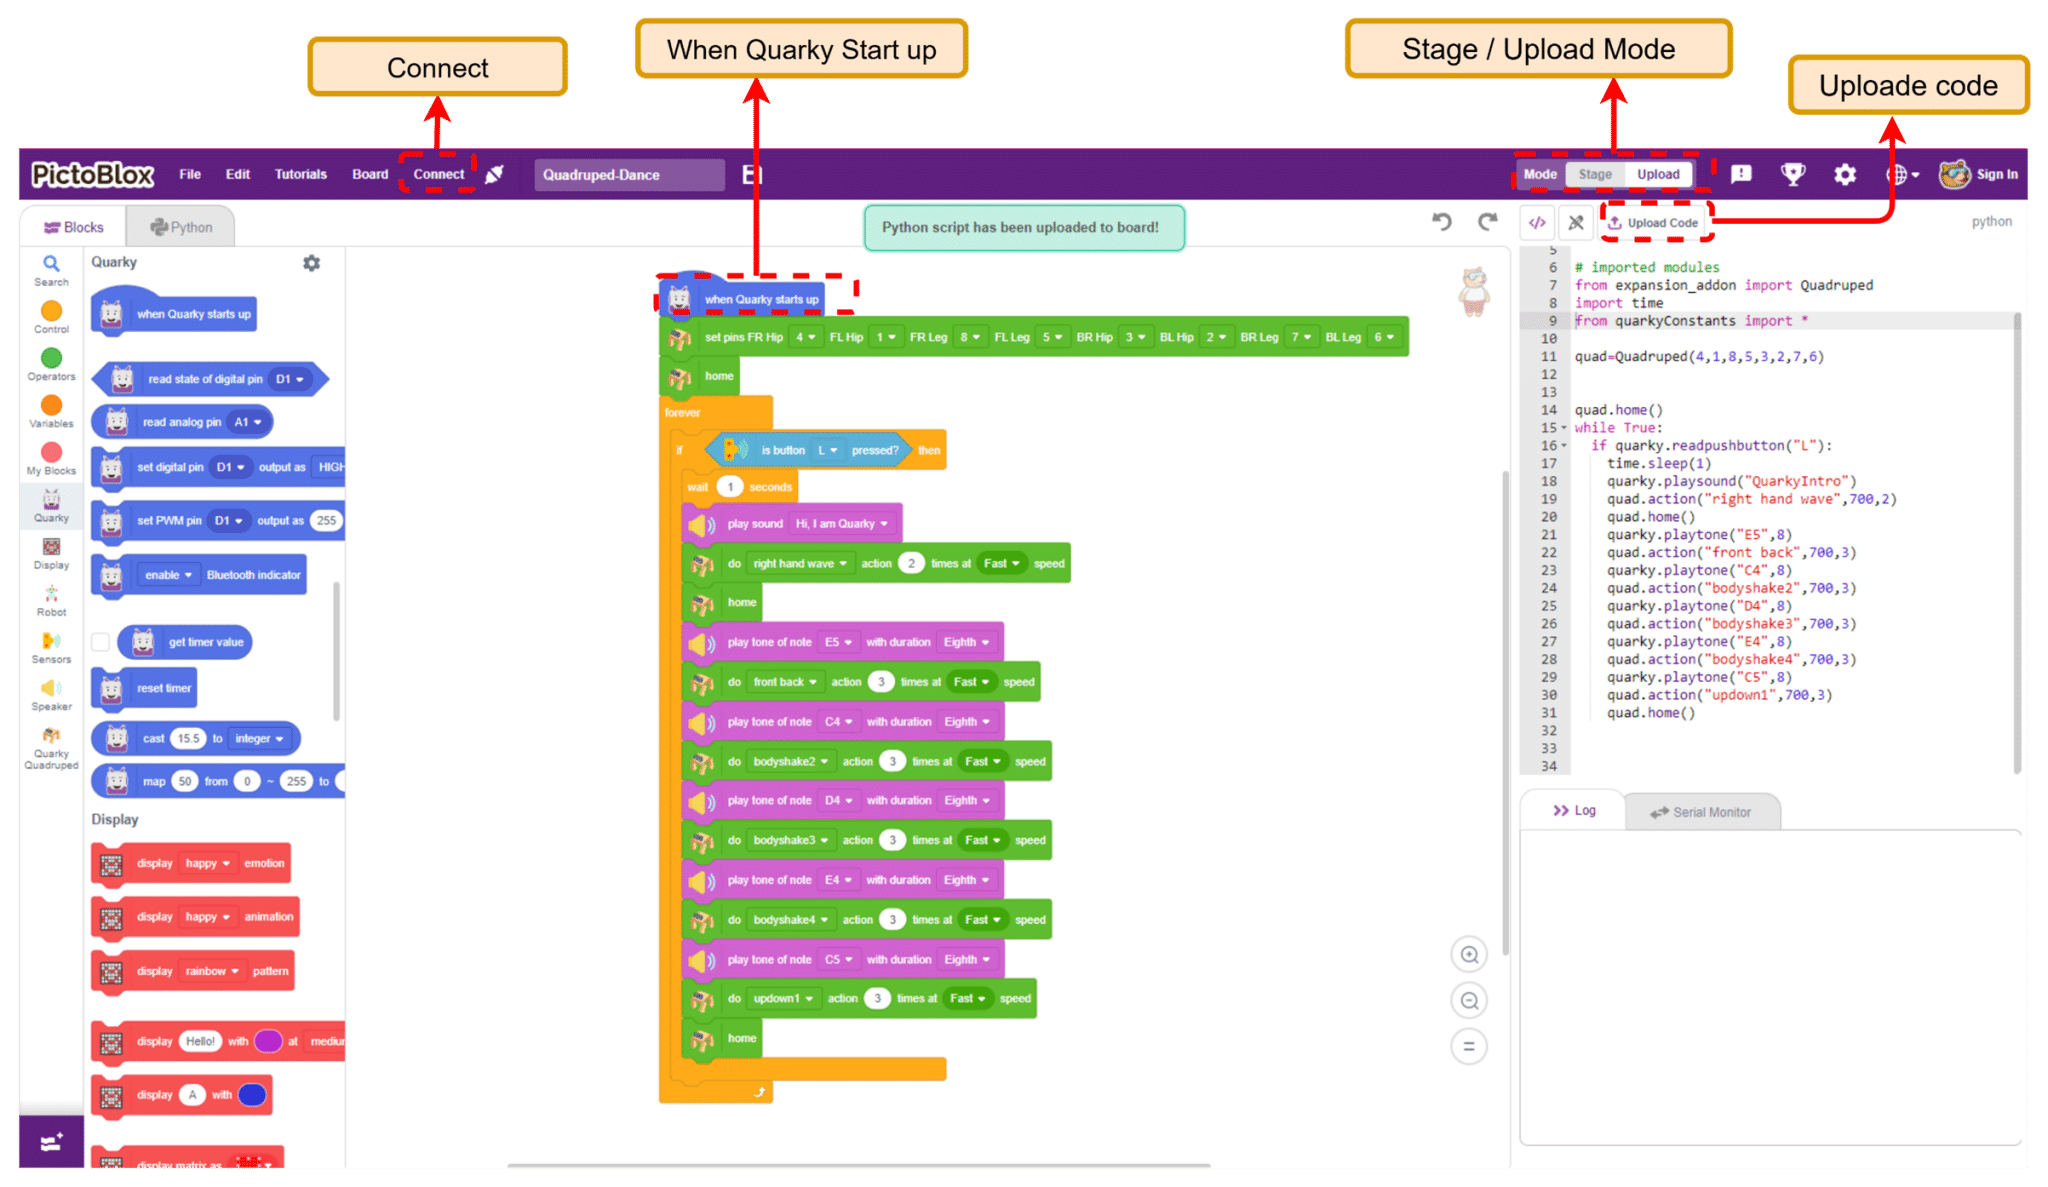The image size is (2048, 1187).
Task: Open the display happy emotion dropdown
Action: pos(207,864)
